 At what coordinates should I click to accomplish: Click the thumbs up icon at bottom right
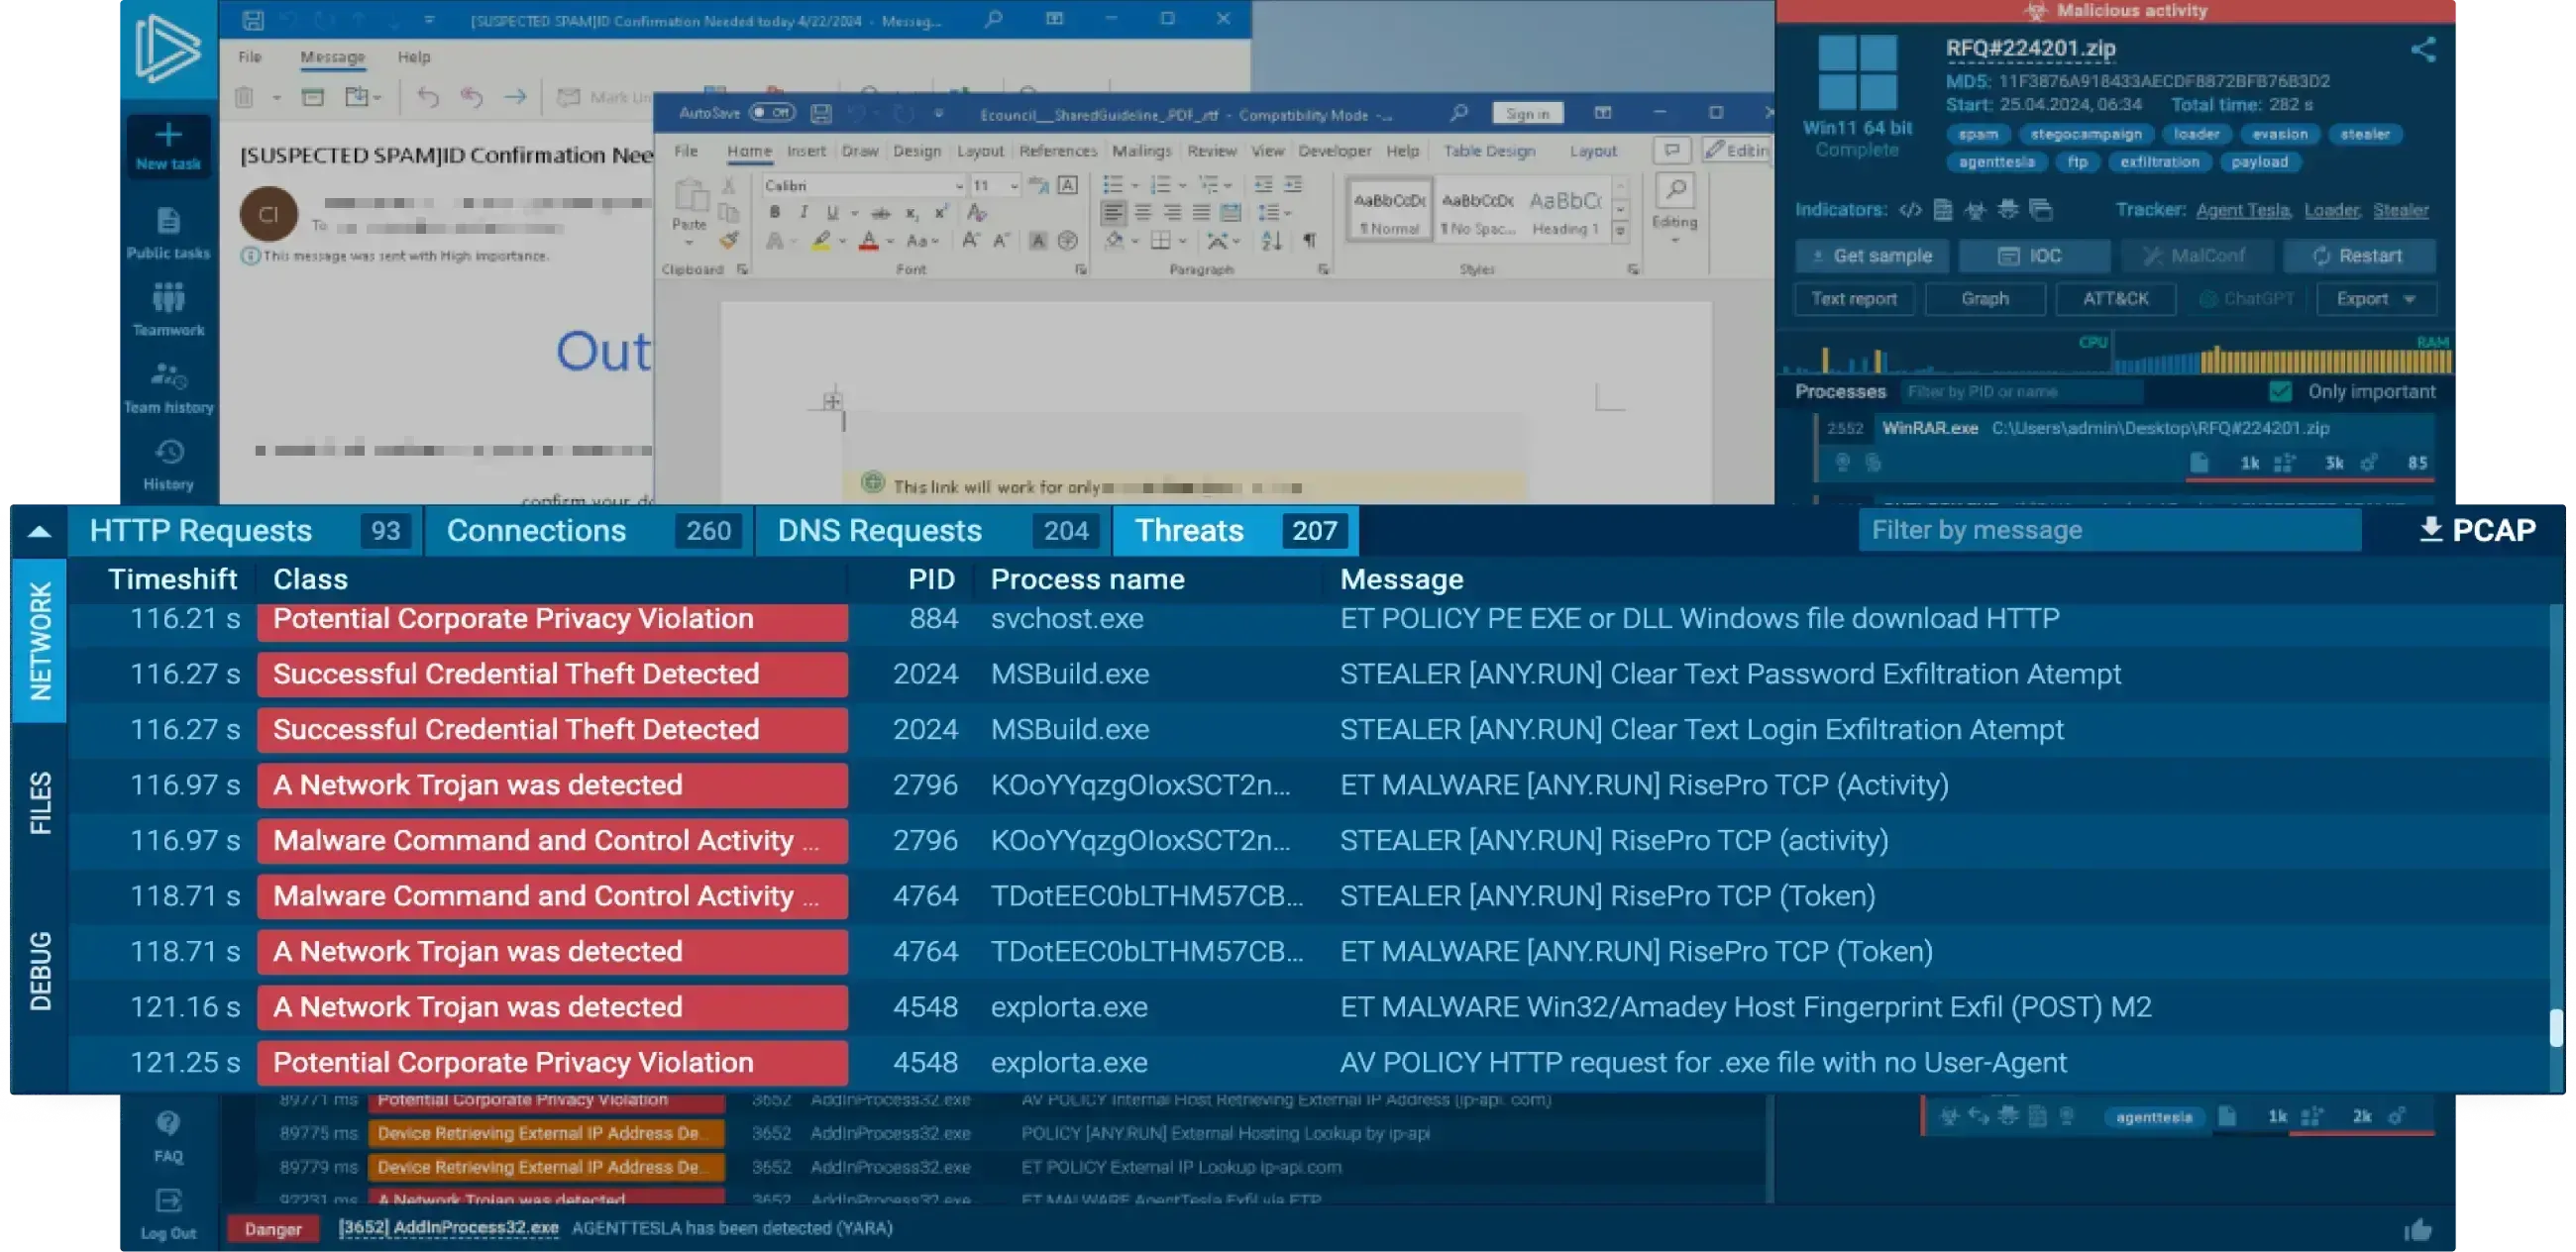click(2418, 1230)
